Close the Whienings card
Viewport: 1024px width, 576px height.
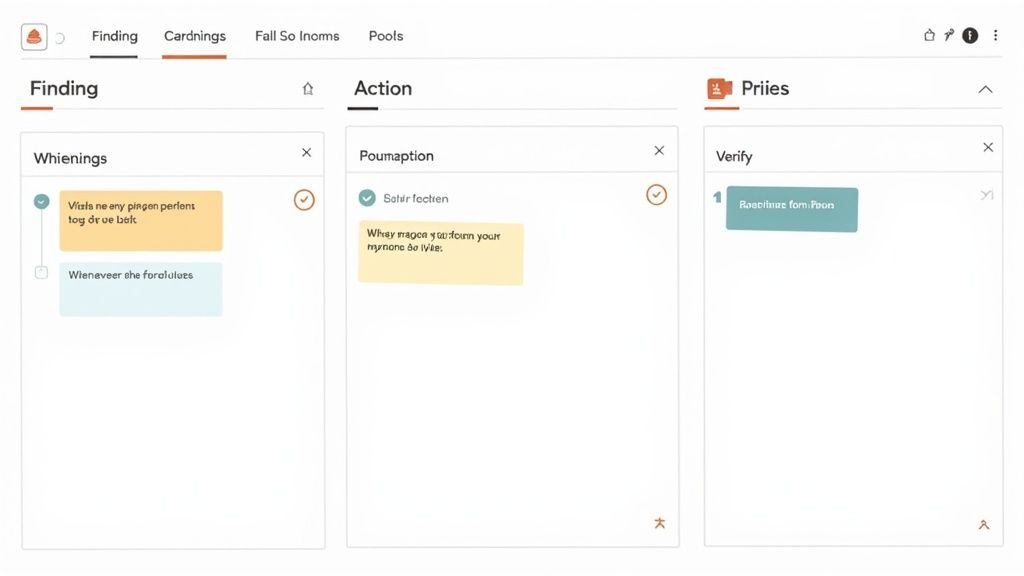point(307,152)
